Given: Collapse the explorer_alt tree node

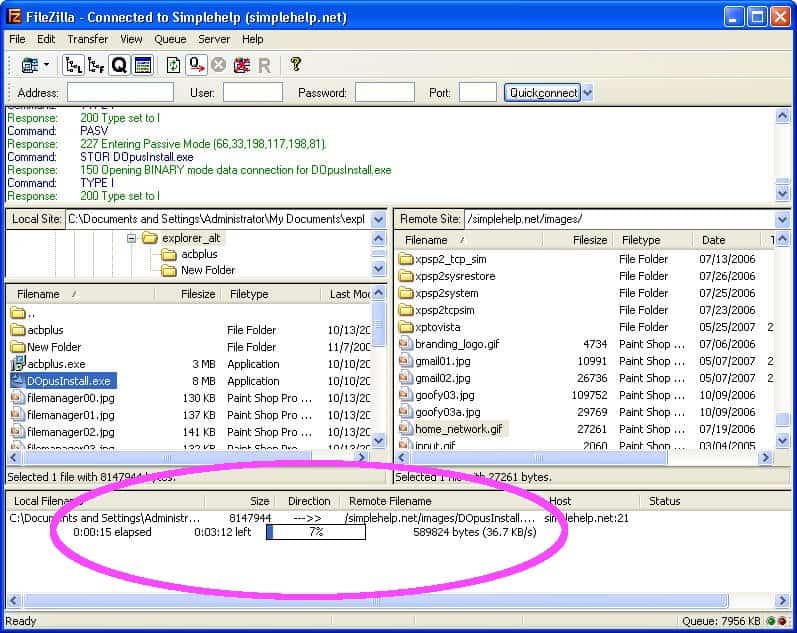Looking at the screenshot, I should coord(131,238).
